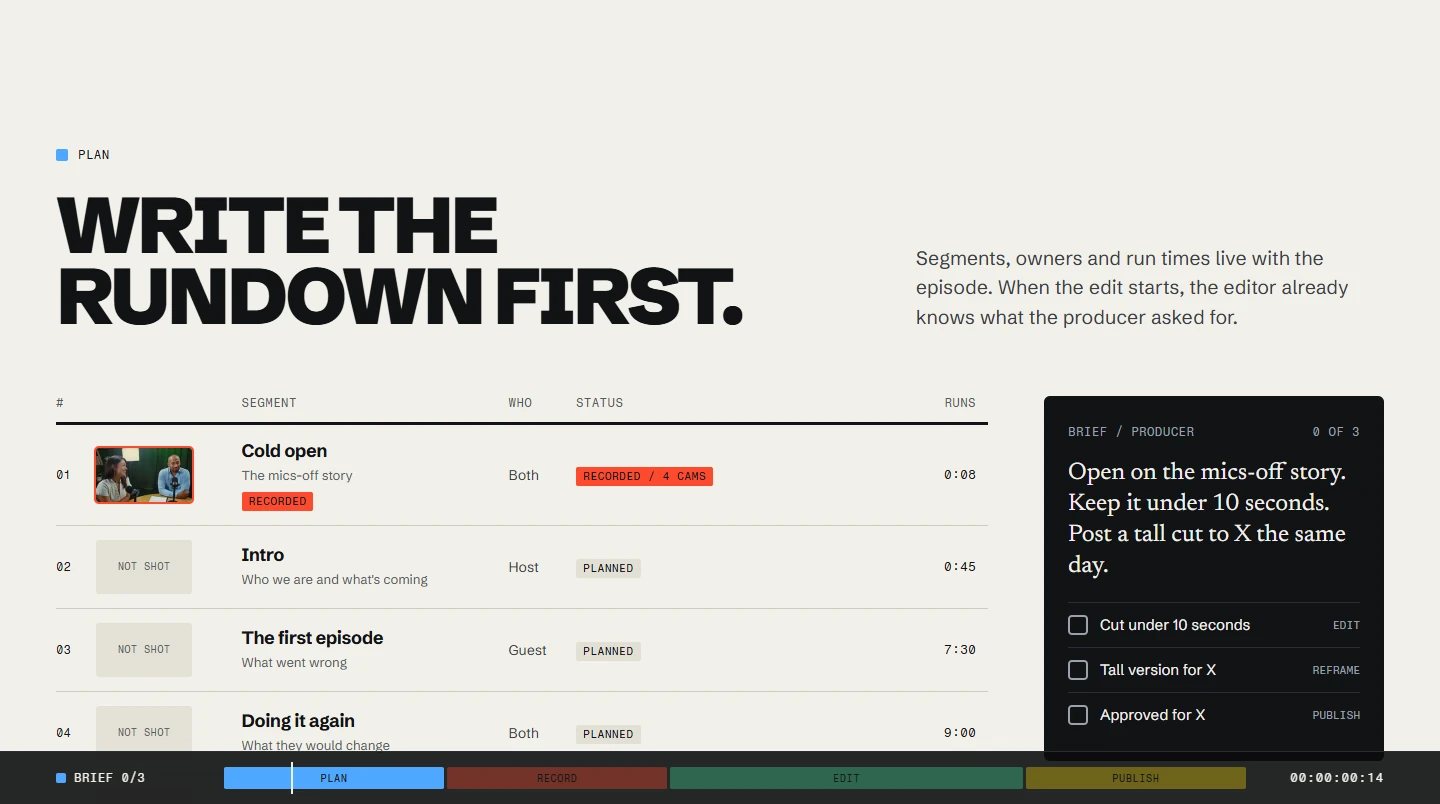This screenshot has width=1440, height=804.
Task: Select The first episode NOT SHOT placeholder
Action: [144, 650]
